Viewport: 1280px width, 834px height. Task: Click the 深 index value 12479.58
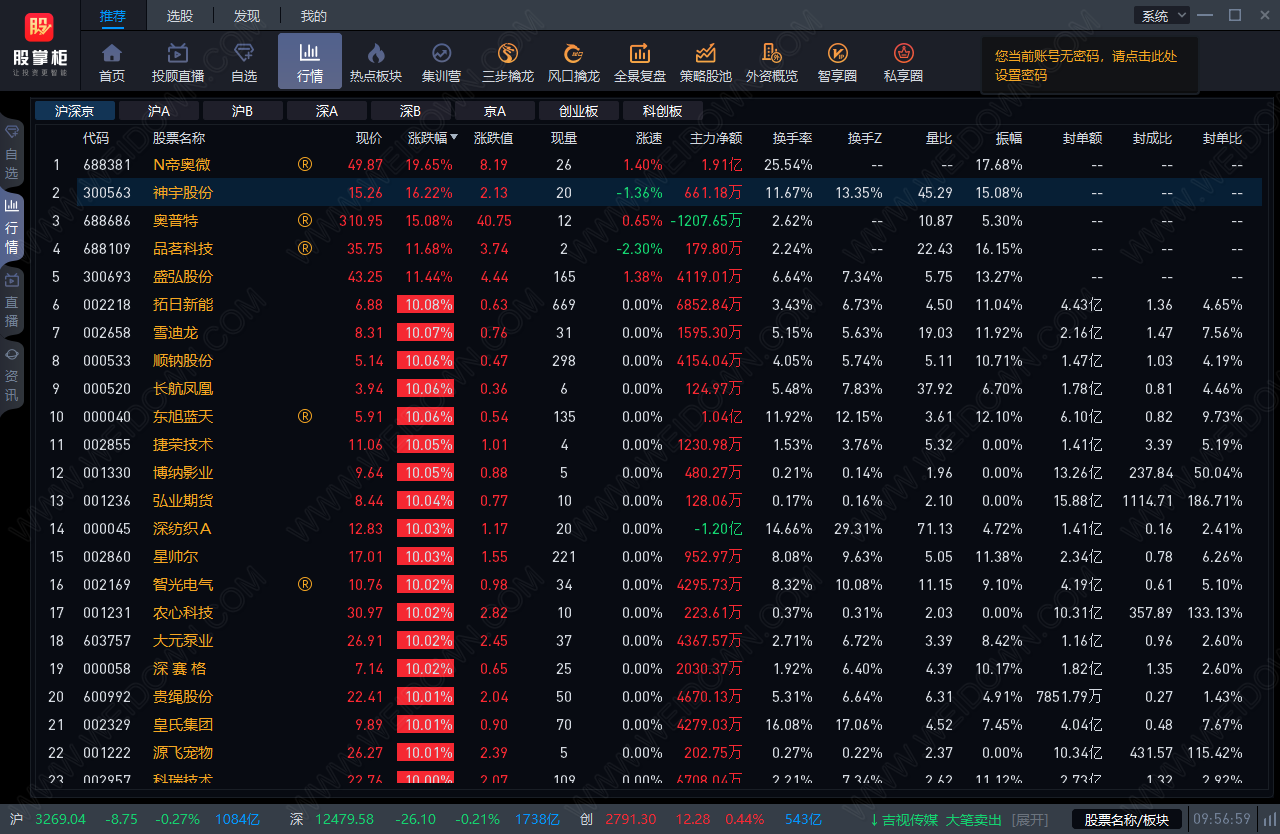pos(345,820)
